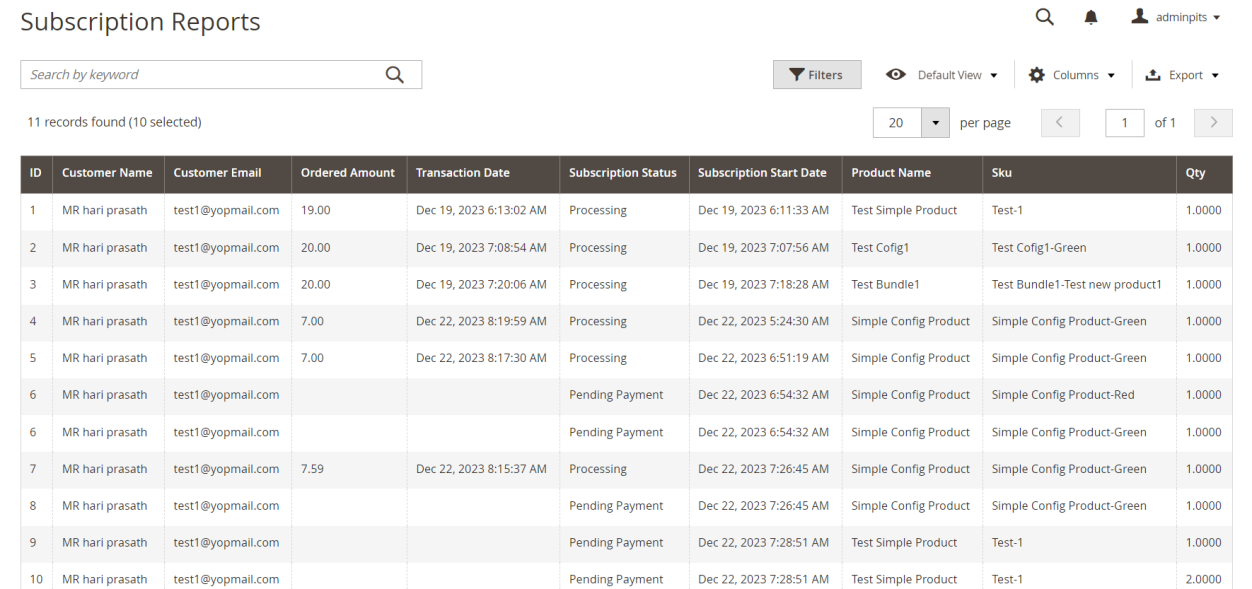
Task: Open the global search icon in the header
Action: [1044, 17]
